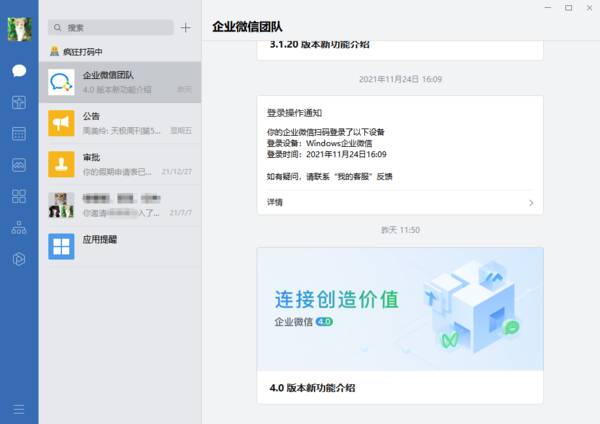600x424 pixels.
Task: Open the organization chart icon in sidebar
Action: [19, 227]
